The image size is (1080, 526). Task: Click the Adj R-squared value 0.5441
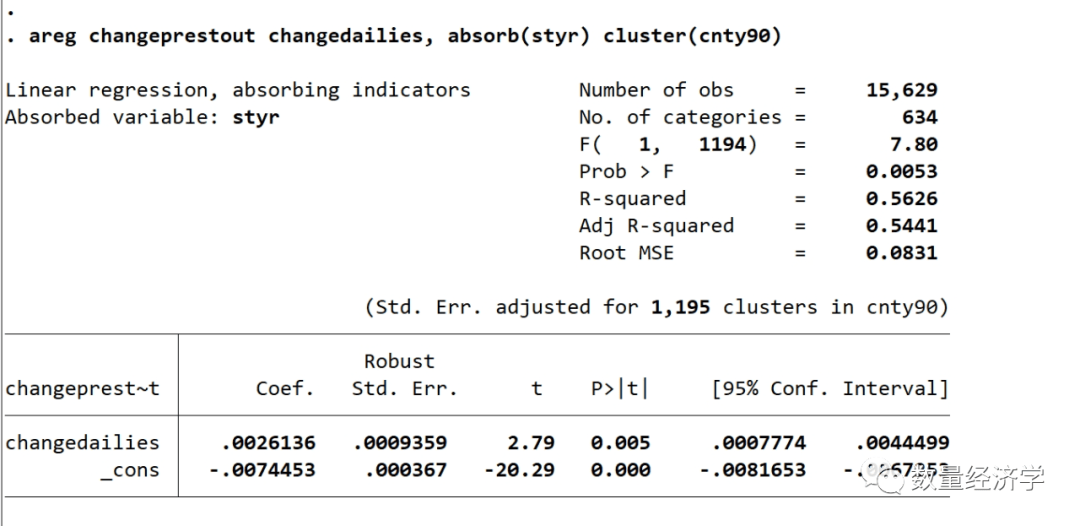901,225
